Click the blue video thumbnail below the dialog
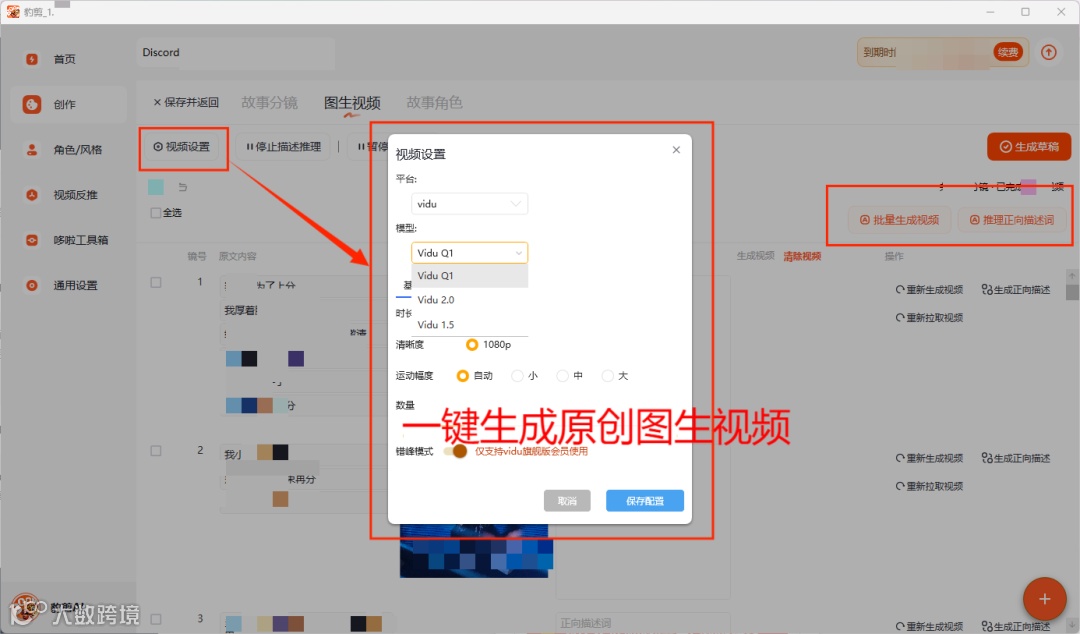This screenshot has width=1080, height=634. coord(476,551)
